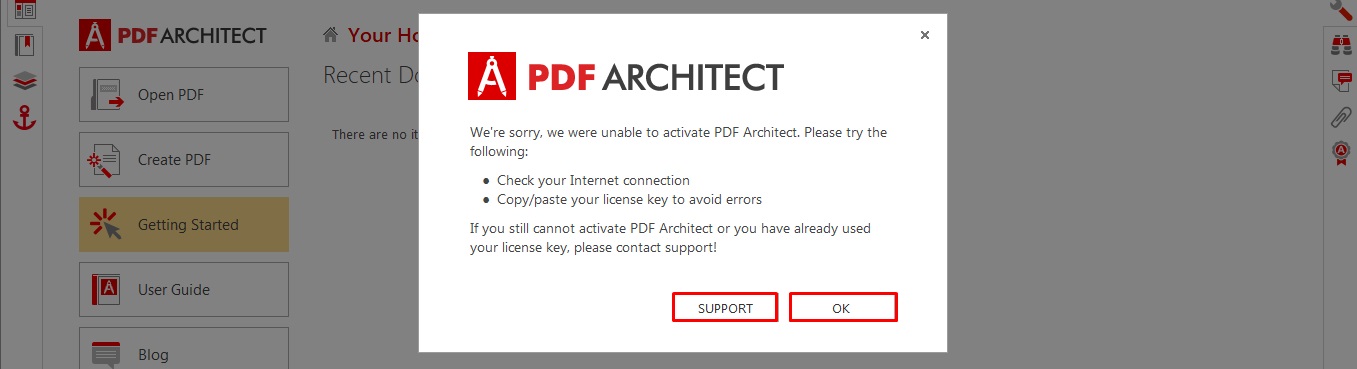Select the Getting Started item
This screenshot has height=369, width=1357.
pyautogui.click(x=184, y=225)
